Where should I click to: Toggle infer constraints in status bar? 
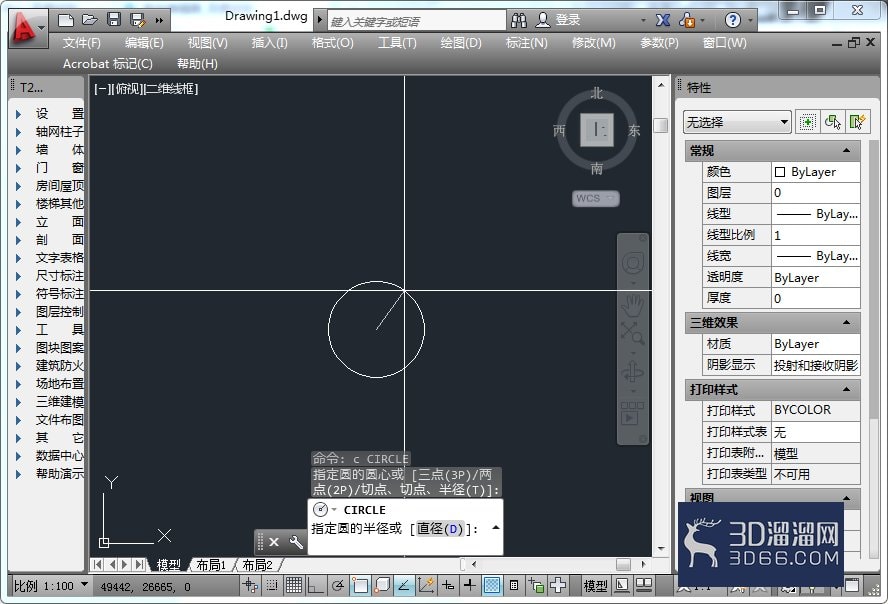pos(250,585)
